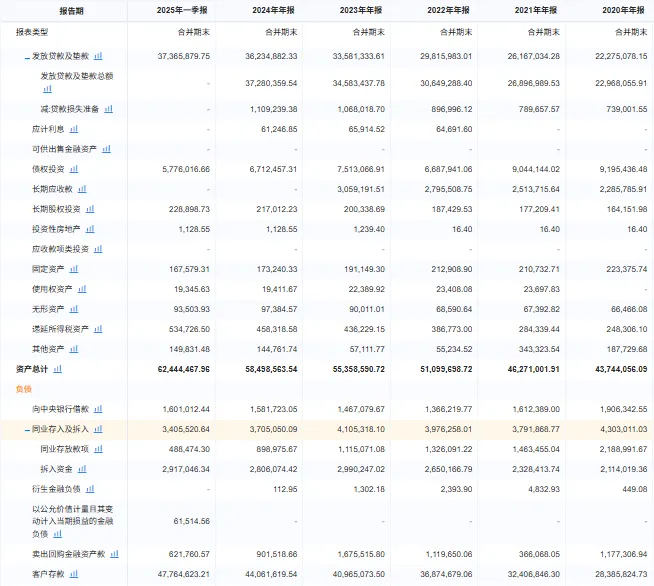Select the 2022年年报 column header

pyautogui.click(x=448, y=10)
